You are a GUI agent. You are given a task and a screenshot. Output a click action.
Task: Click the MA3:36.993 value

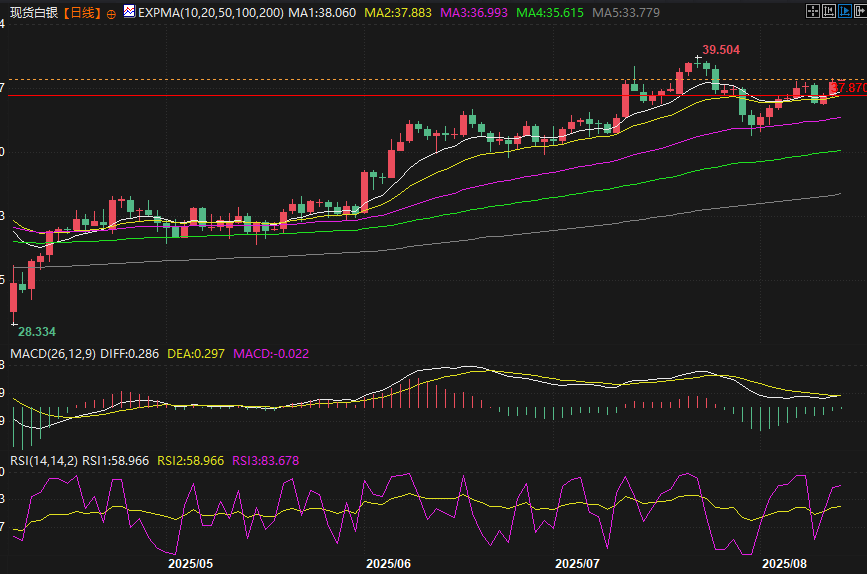[474, 13]
